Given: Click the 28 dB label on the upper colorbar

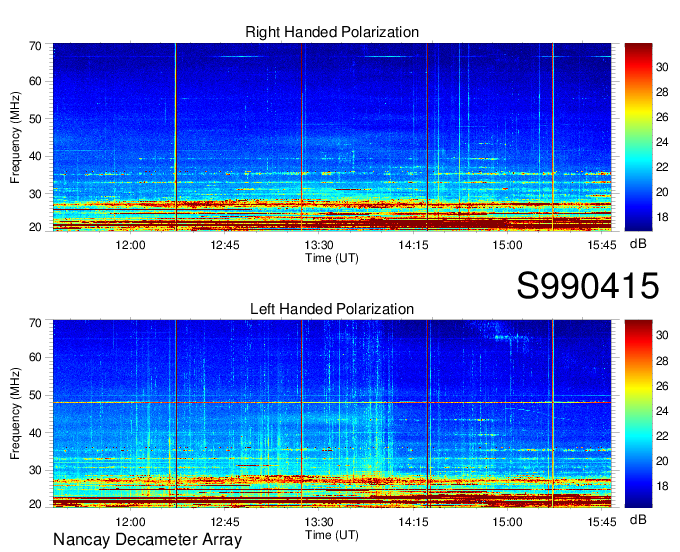Looking at the screenshot, I should [662, 92].
